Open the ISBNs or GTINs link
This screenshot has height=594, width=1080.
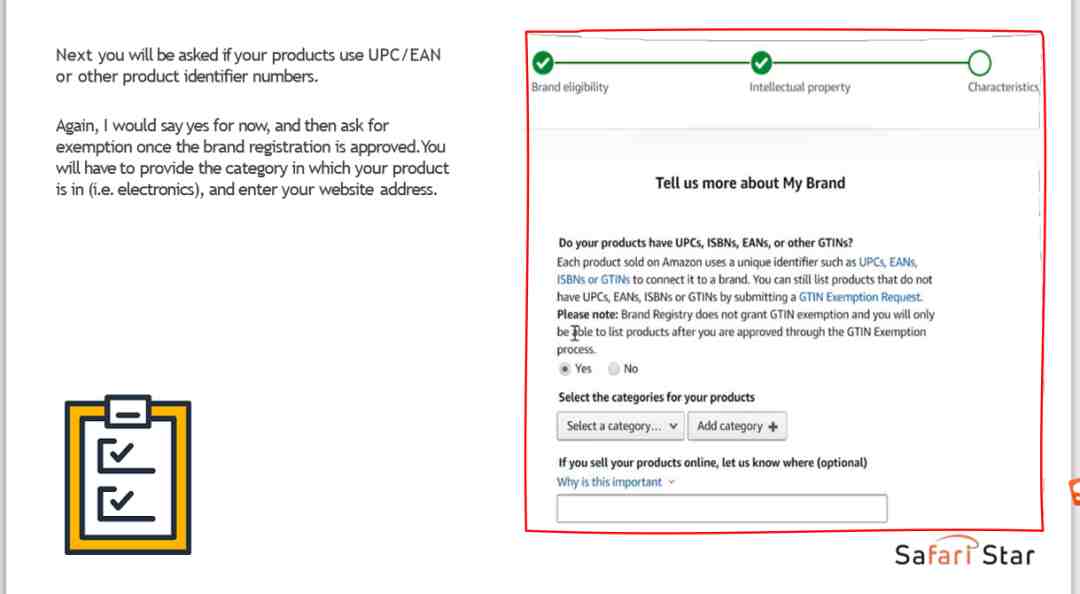tap(593, 280)
